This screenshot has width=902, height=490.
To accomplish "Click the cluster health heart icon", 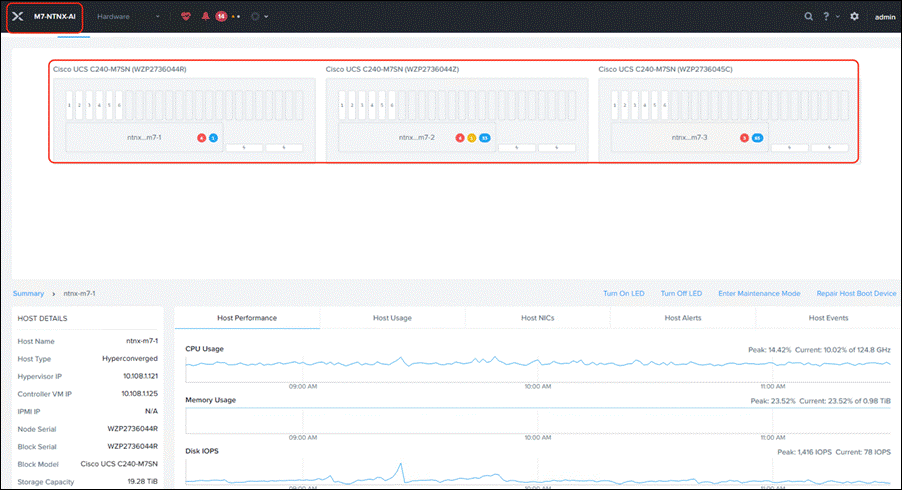I will point(186,17).
